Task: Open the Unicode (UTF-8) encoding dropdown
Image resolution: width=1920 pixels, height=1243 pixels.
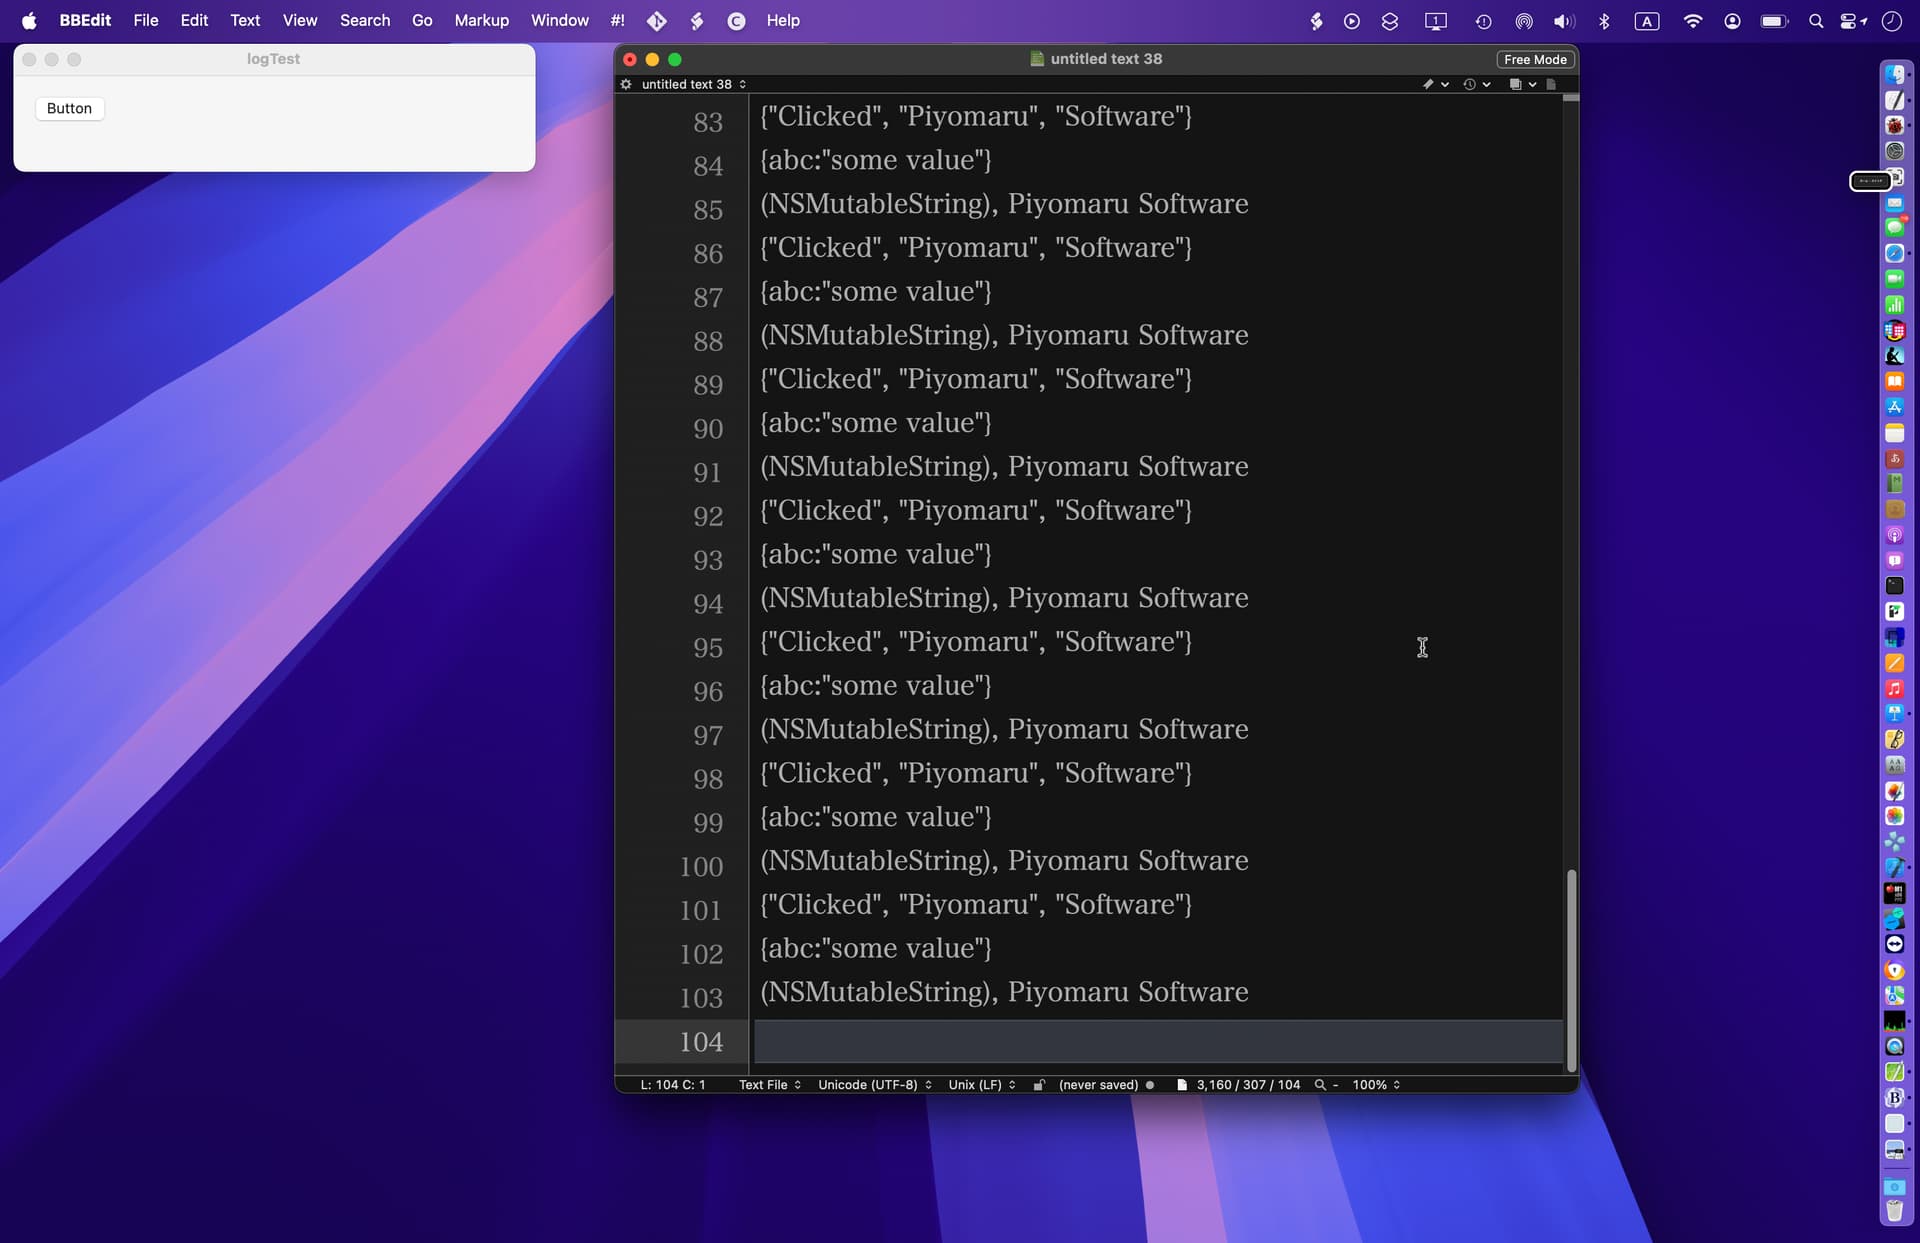Action: [x=875, y=1085]
